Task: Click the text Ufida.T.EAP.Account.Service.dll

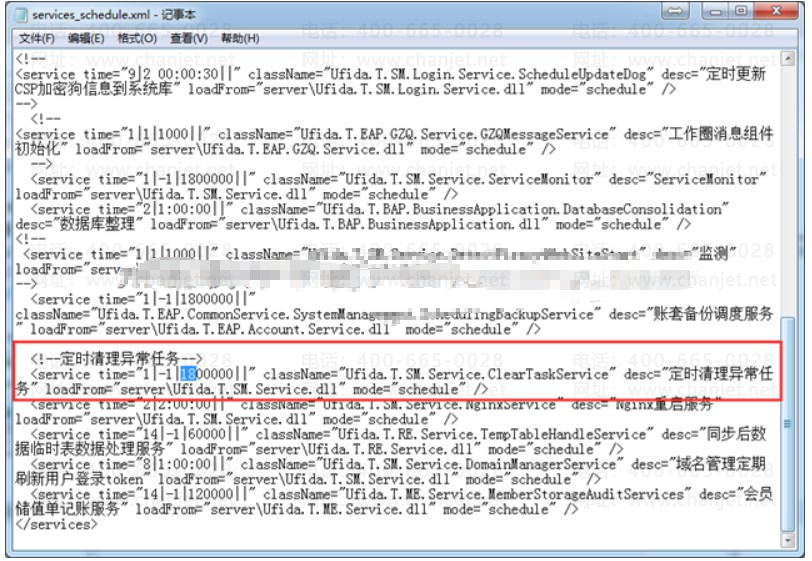Action: pyautogui.click(x=273, y=329)
